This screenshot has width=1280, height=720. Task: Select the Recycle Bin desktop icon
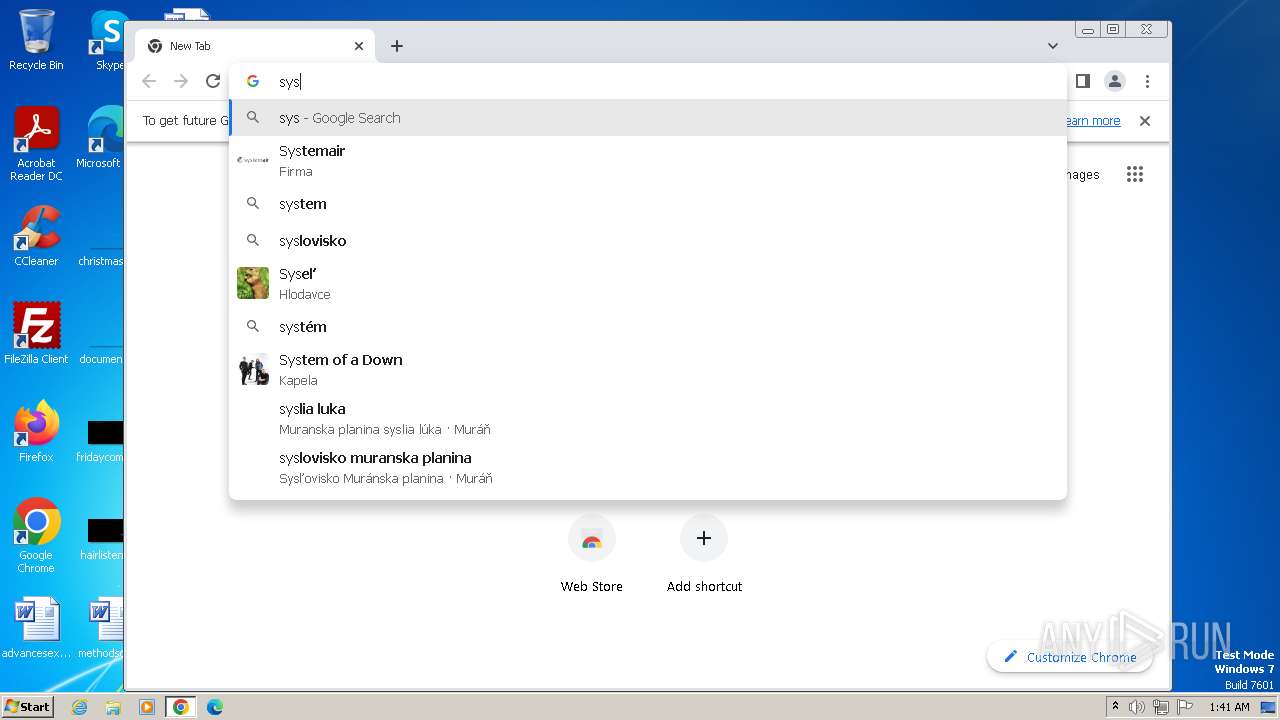36,40
